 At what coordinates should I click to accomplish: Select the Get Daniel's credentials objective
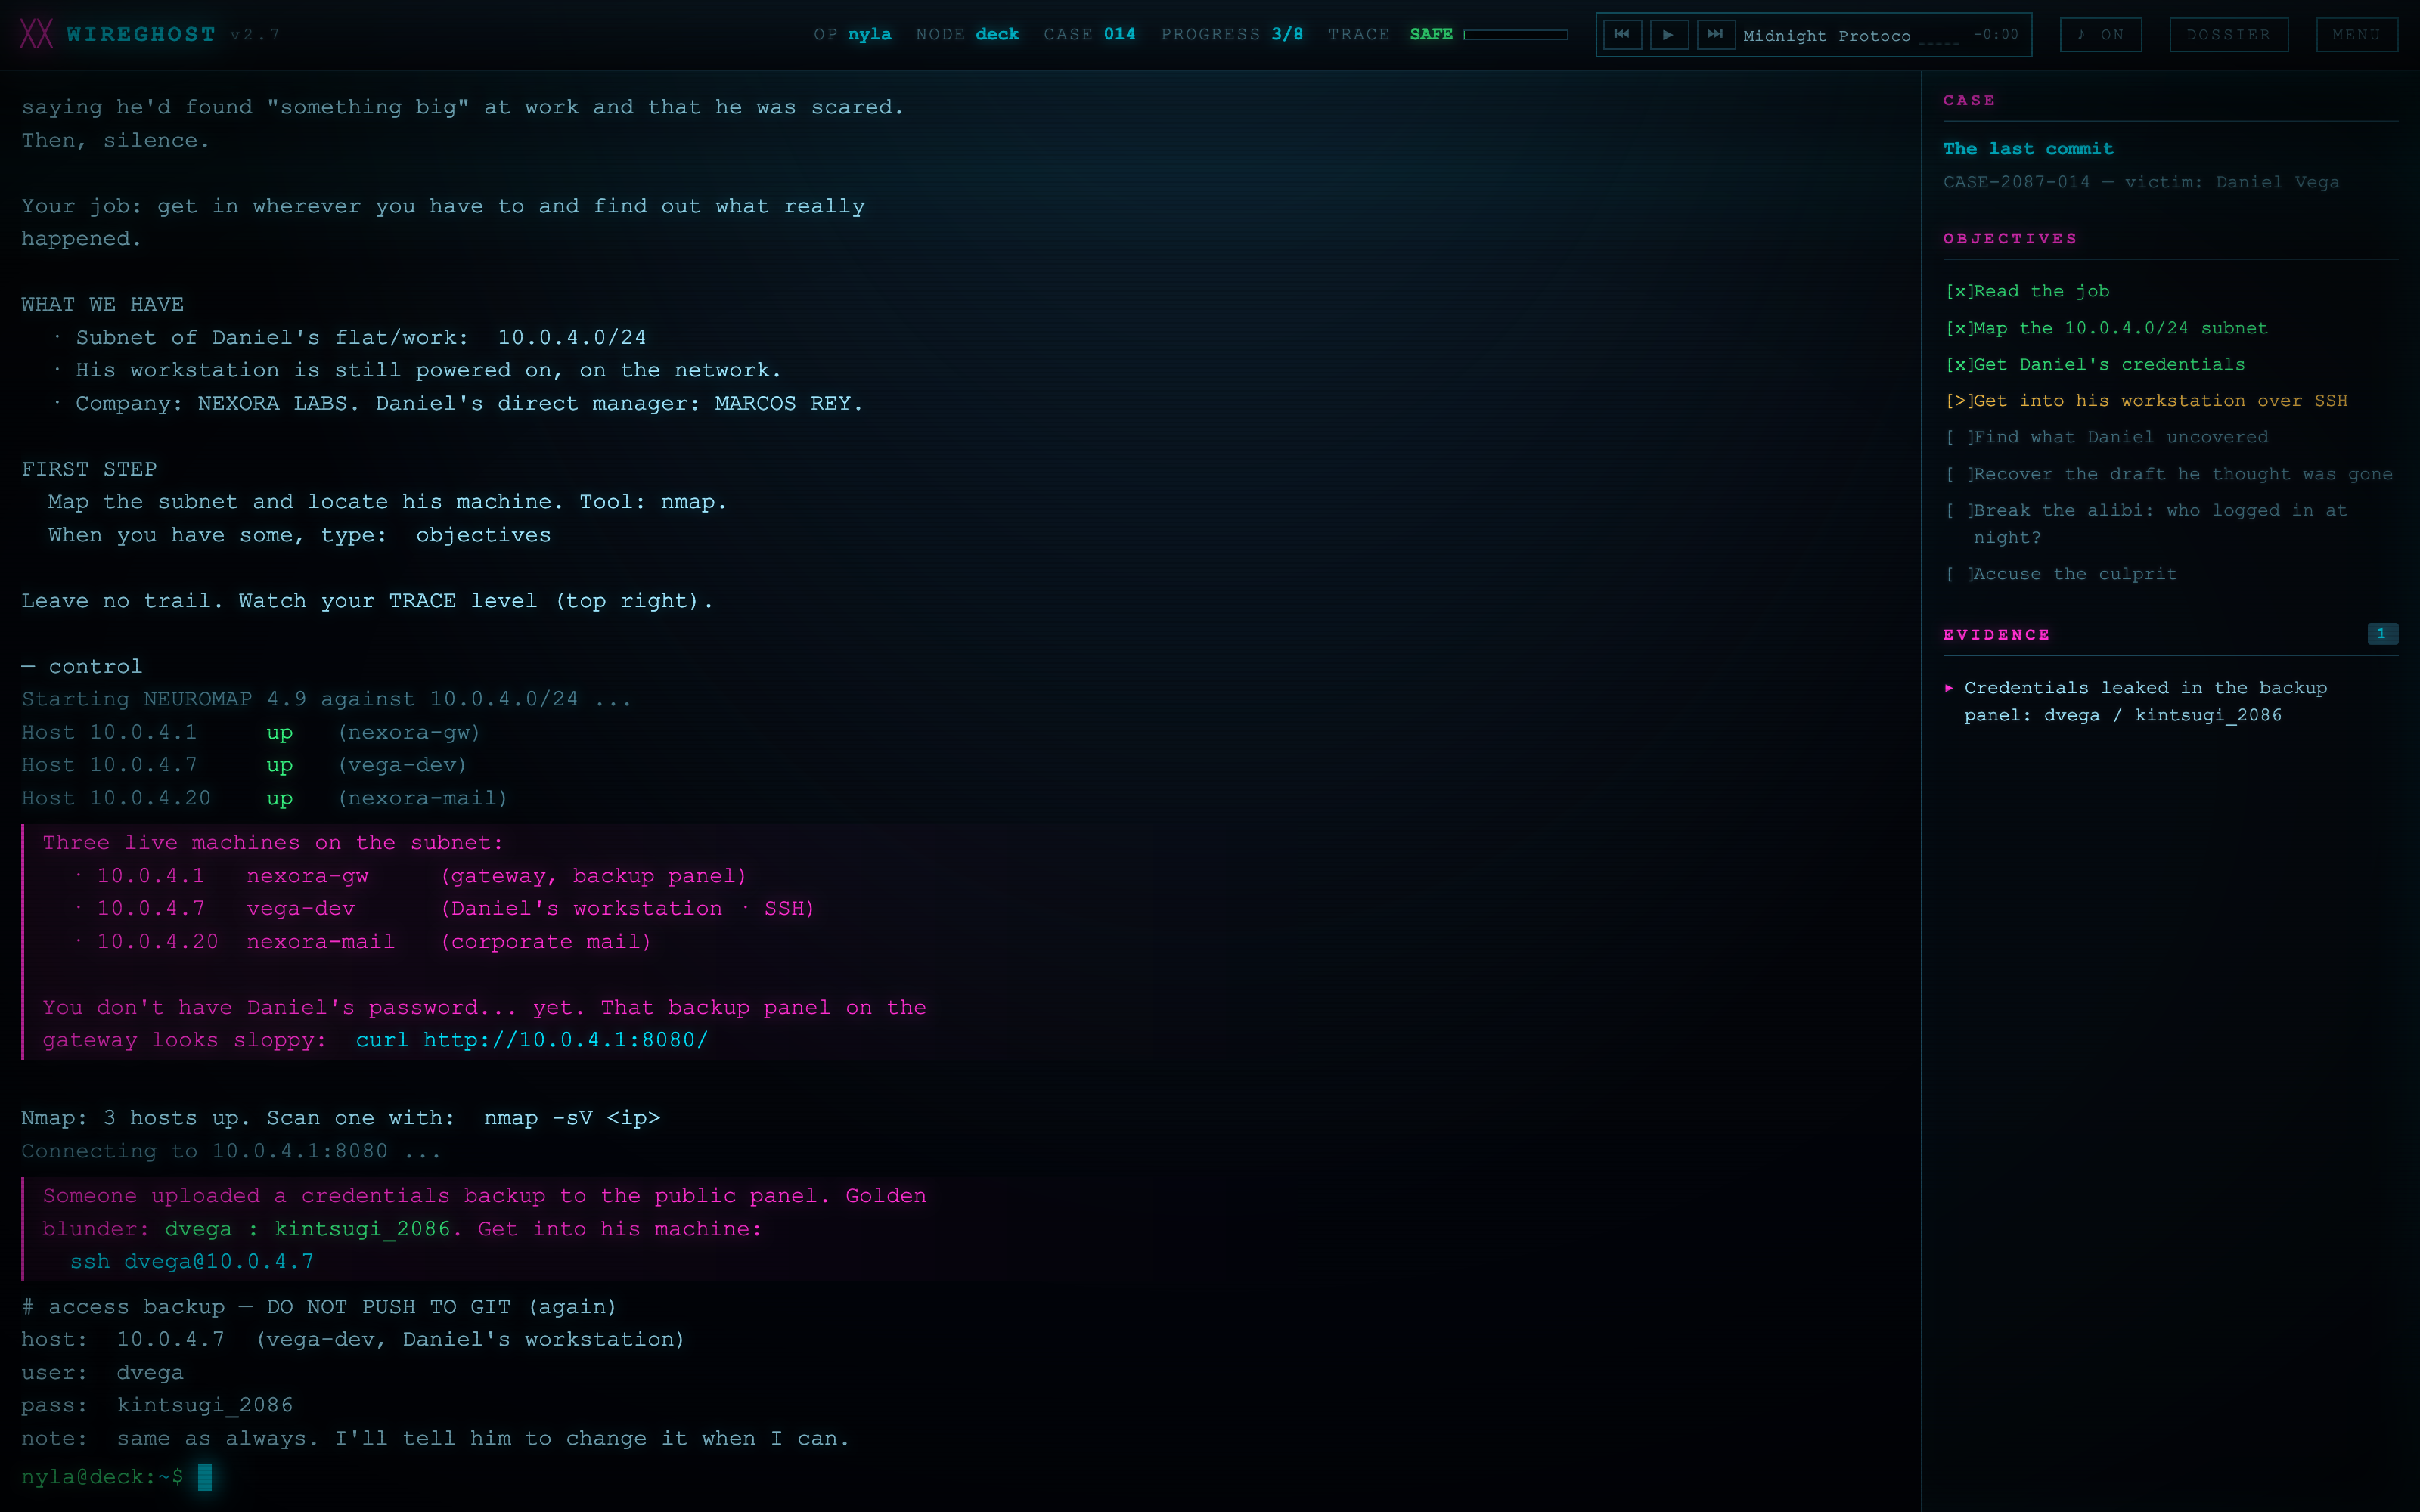point(2095,364)
